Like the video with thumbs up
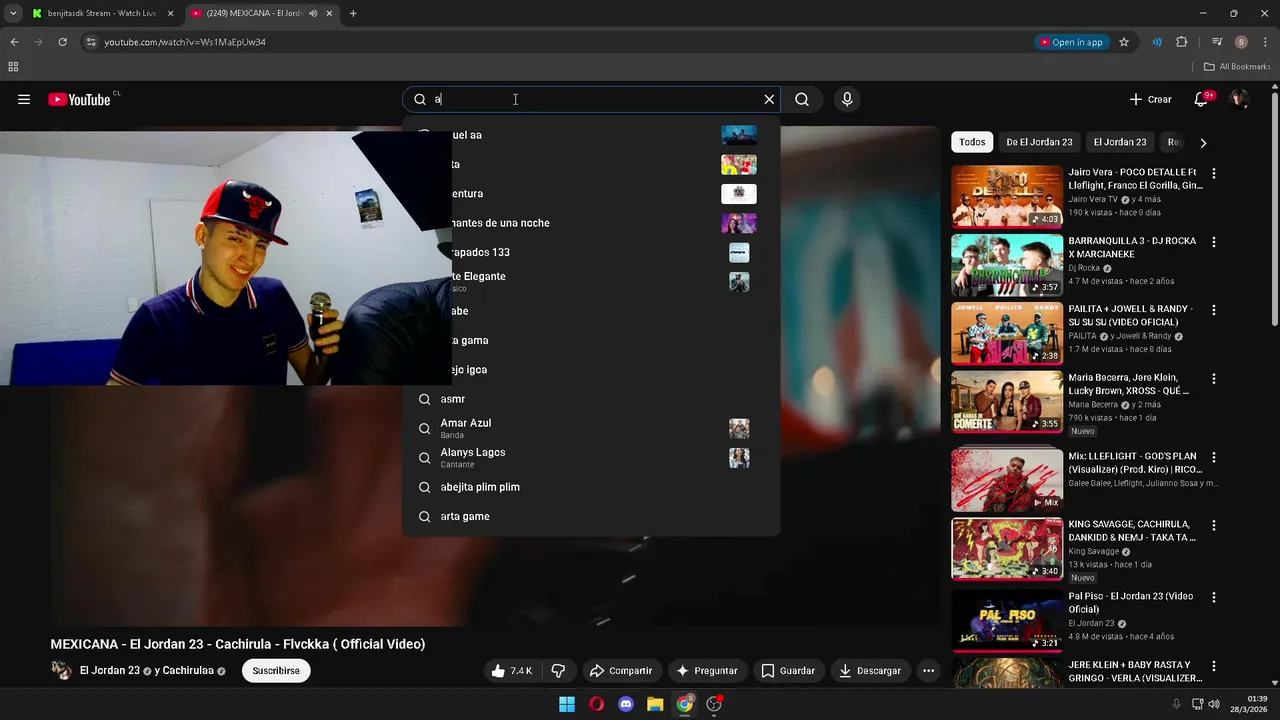 pyautogui.click(x=512, y=671)
